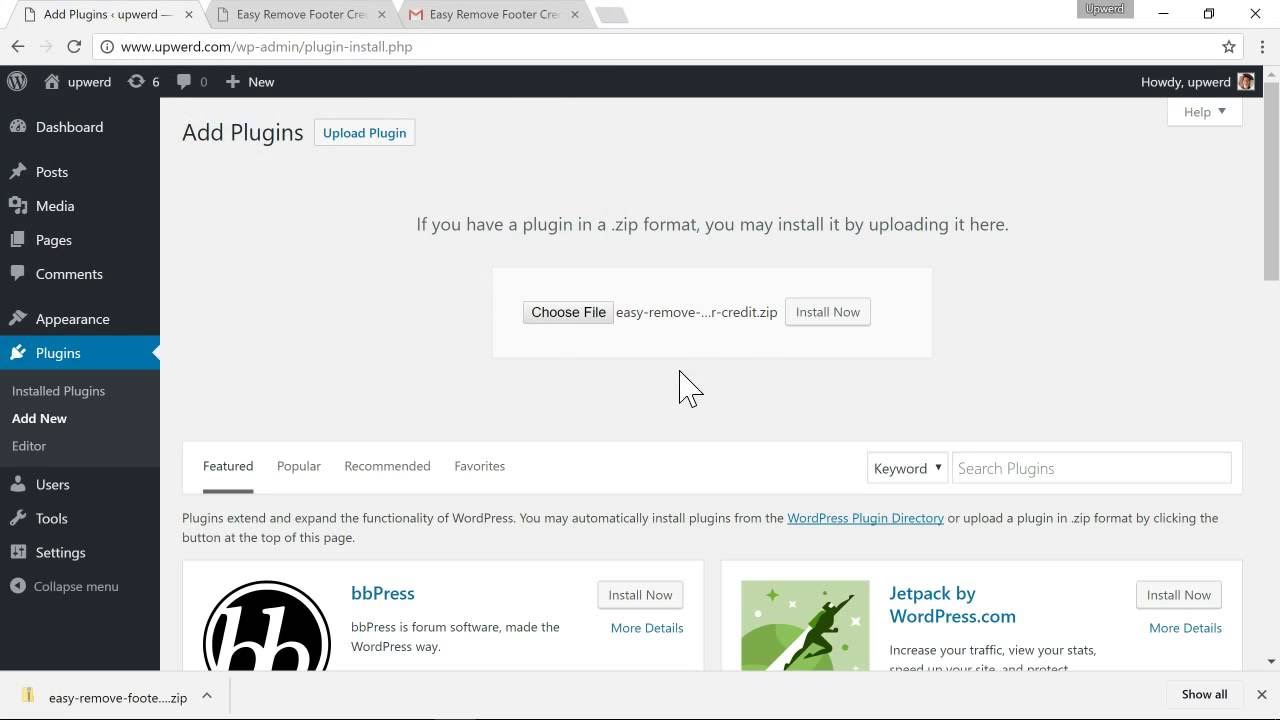Open comments bubble in admin bar

point(184,81)
